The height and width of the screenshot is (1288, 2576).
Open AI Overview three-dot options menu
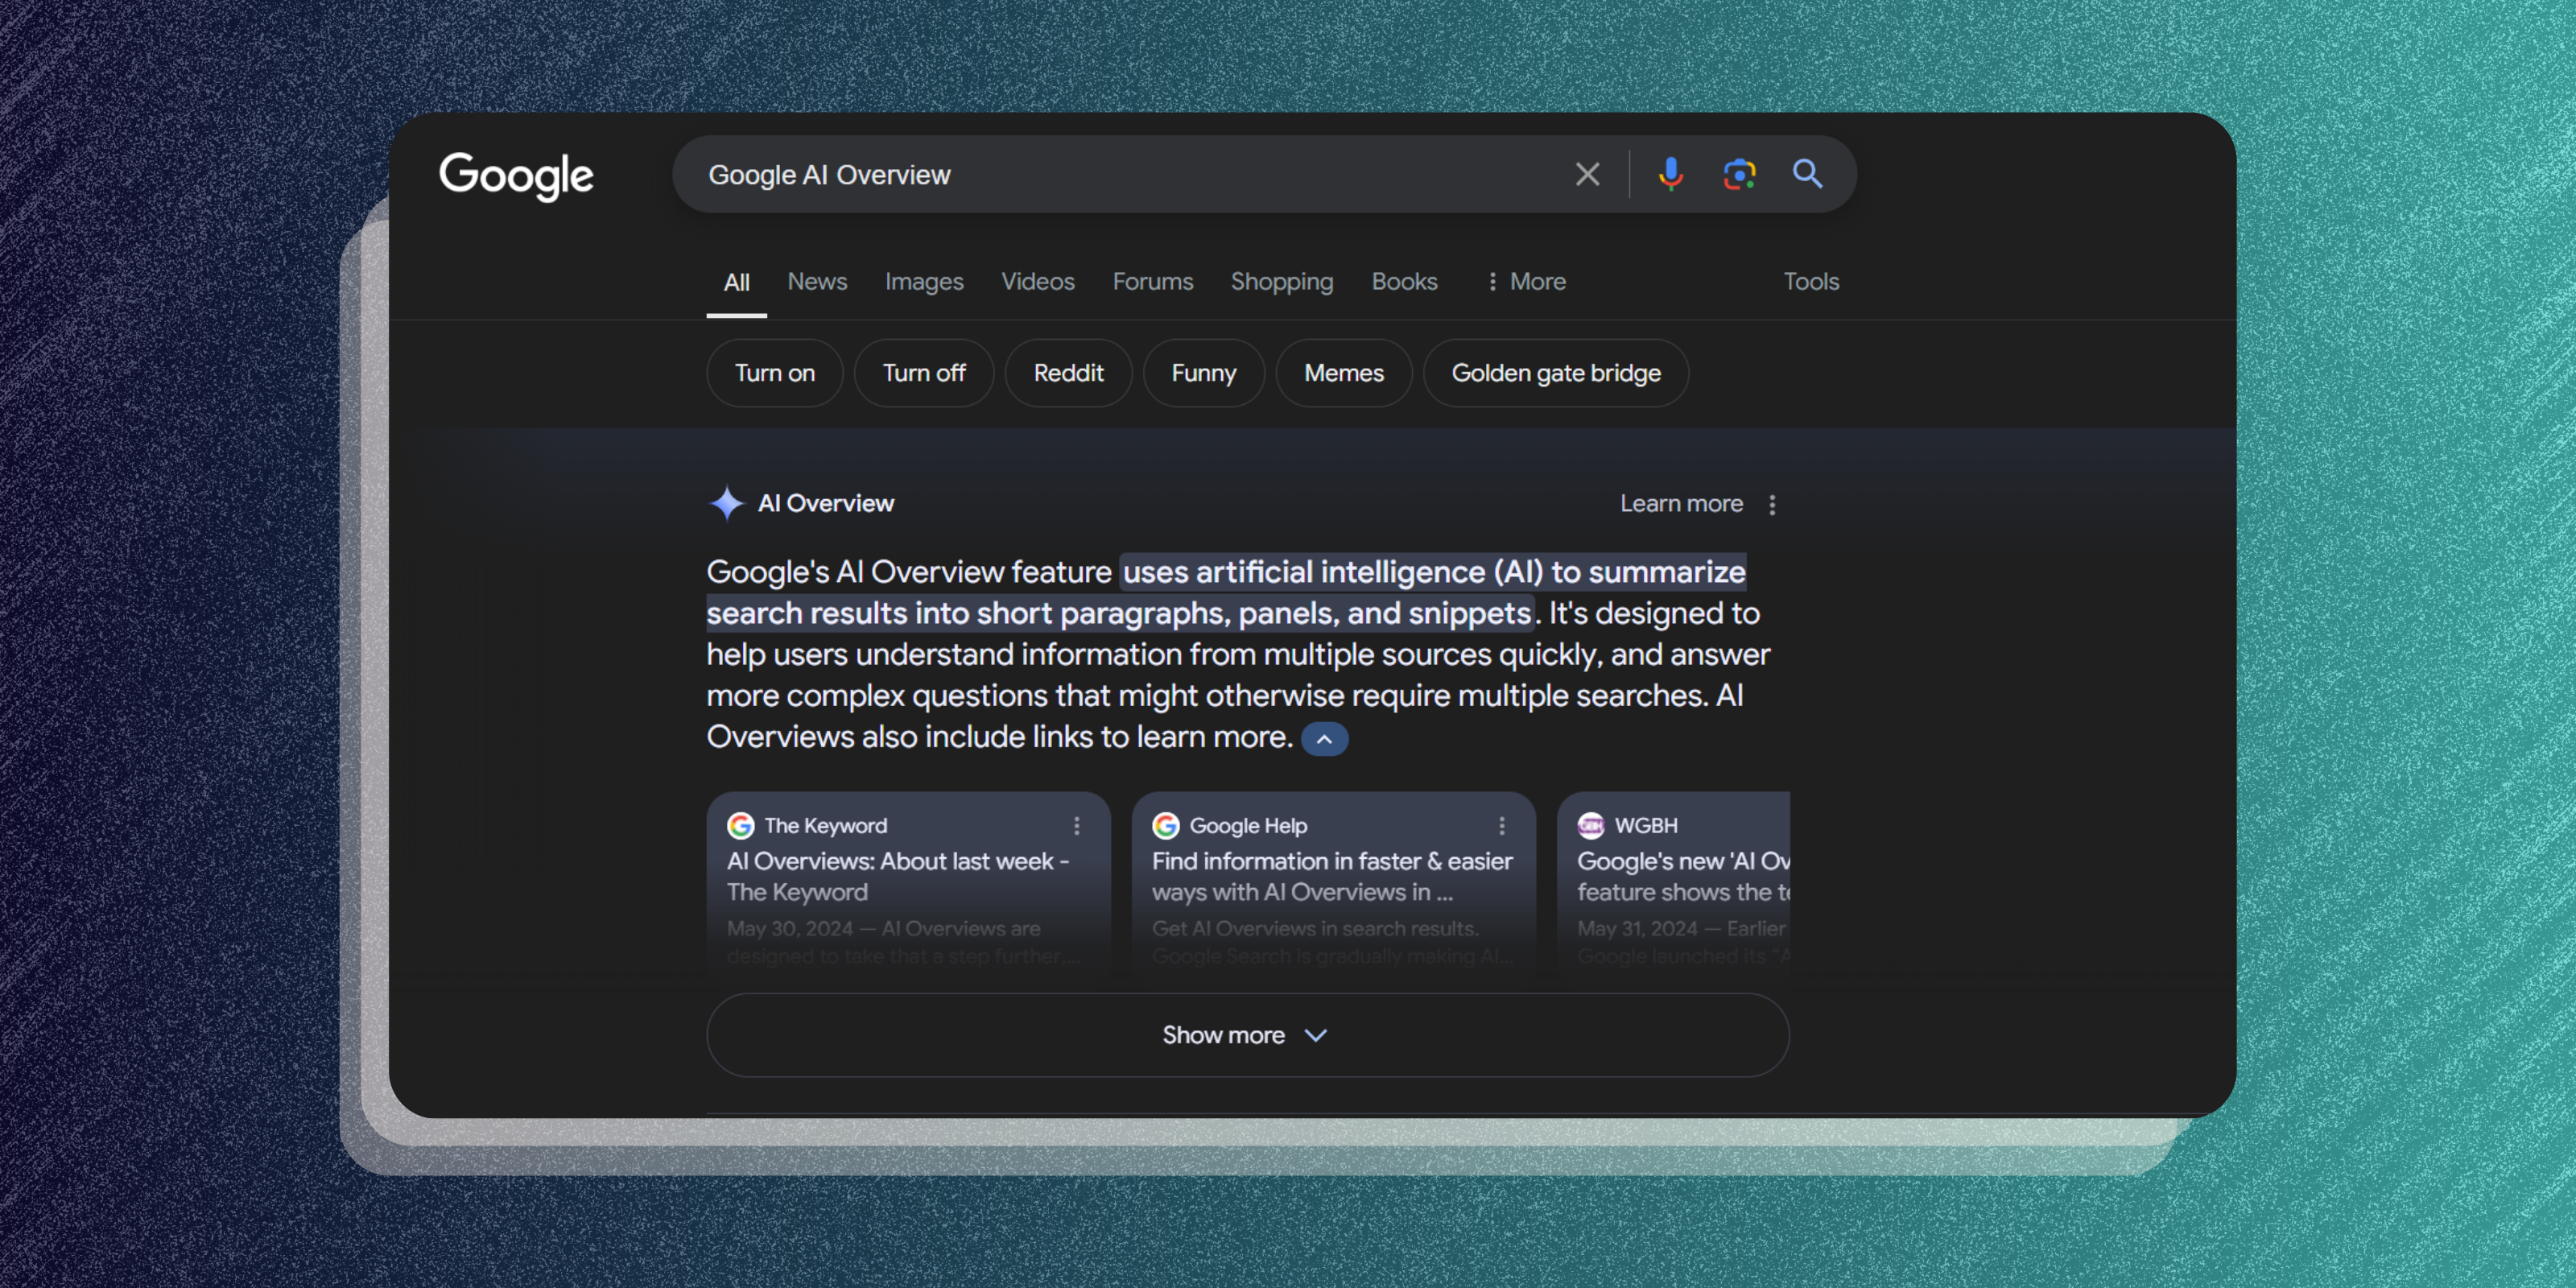pos(1772,504)
